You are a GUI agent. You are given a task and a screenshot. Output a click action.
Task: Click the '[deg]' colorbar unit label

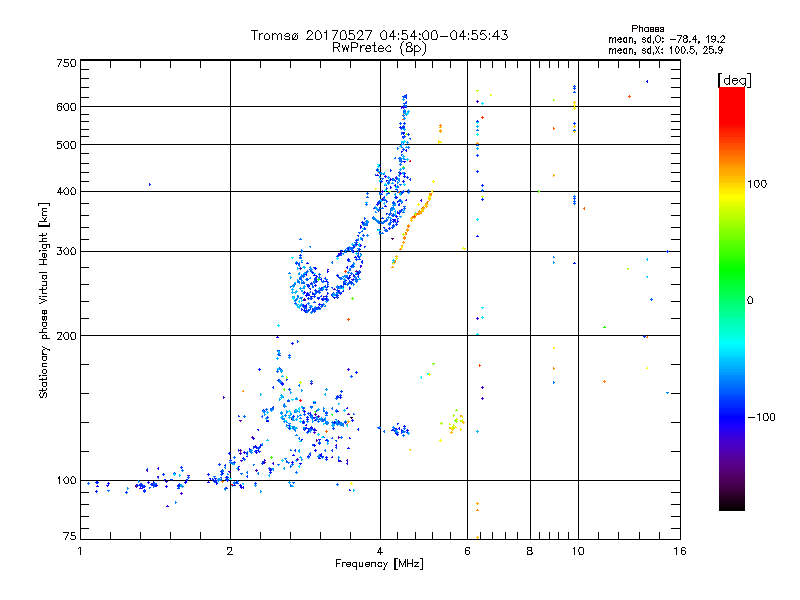coord(734,80)
